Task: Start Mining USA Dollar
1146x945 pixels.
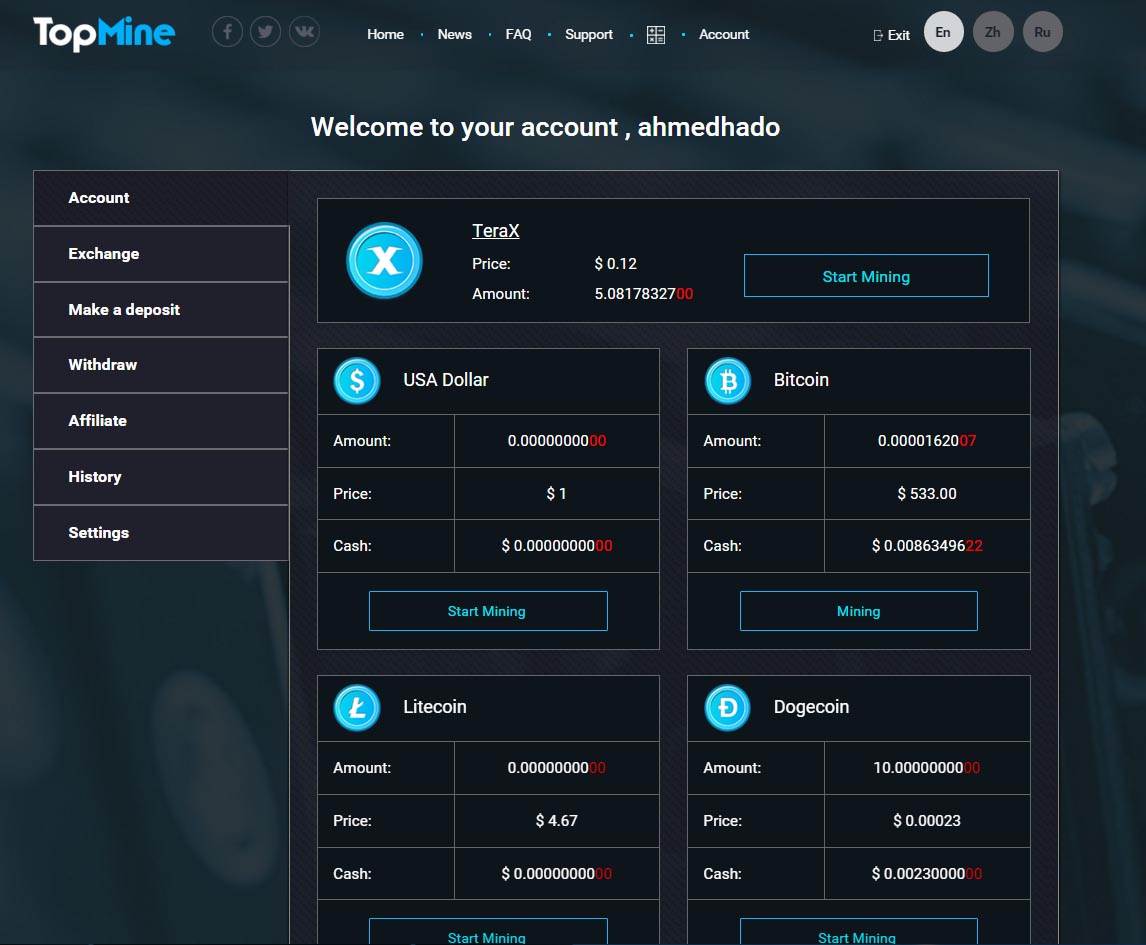Action: point(487,611)
